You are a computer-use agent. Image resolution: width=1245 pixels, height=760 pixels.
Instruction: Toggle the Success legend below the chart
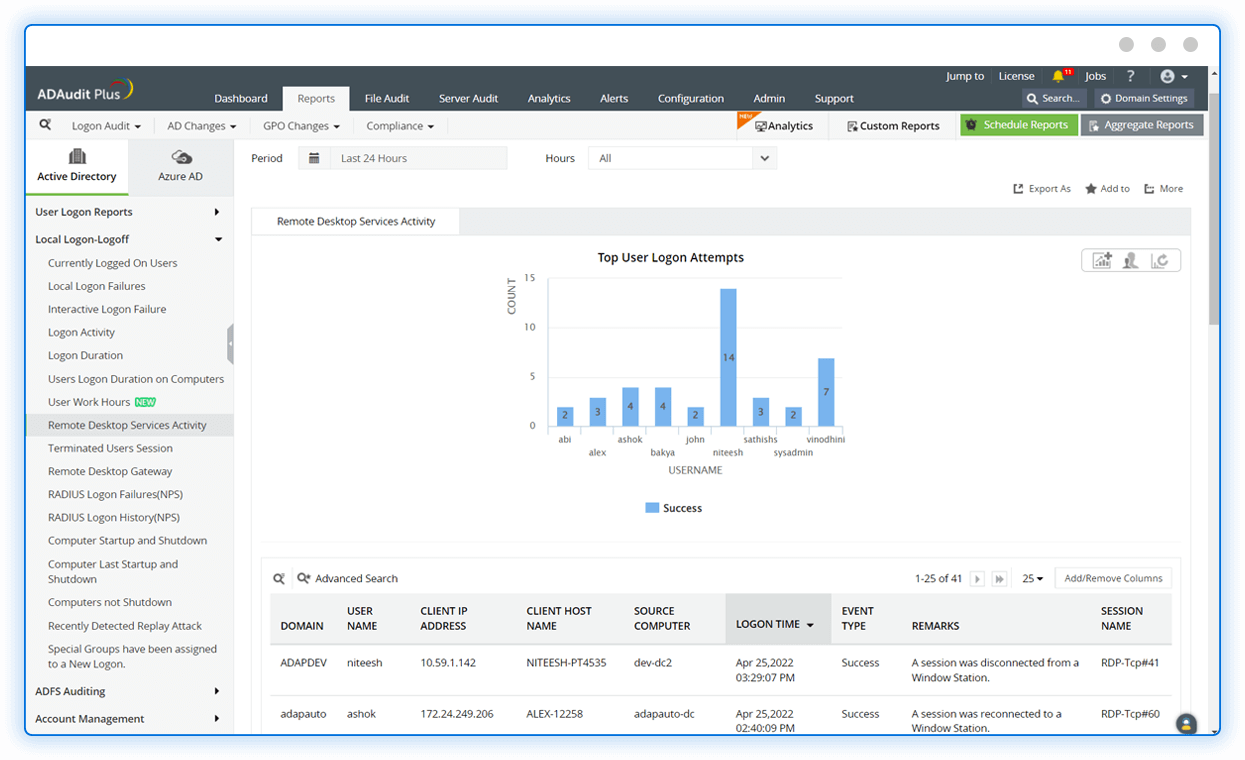pos(673,507)
